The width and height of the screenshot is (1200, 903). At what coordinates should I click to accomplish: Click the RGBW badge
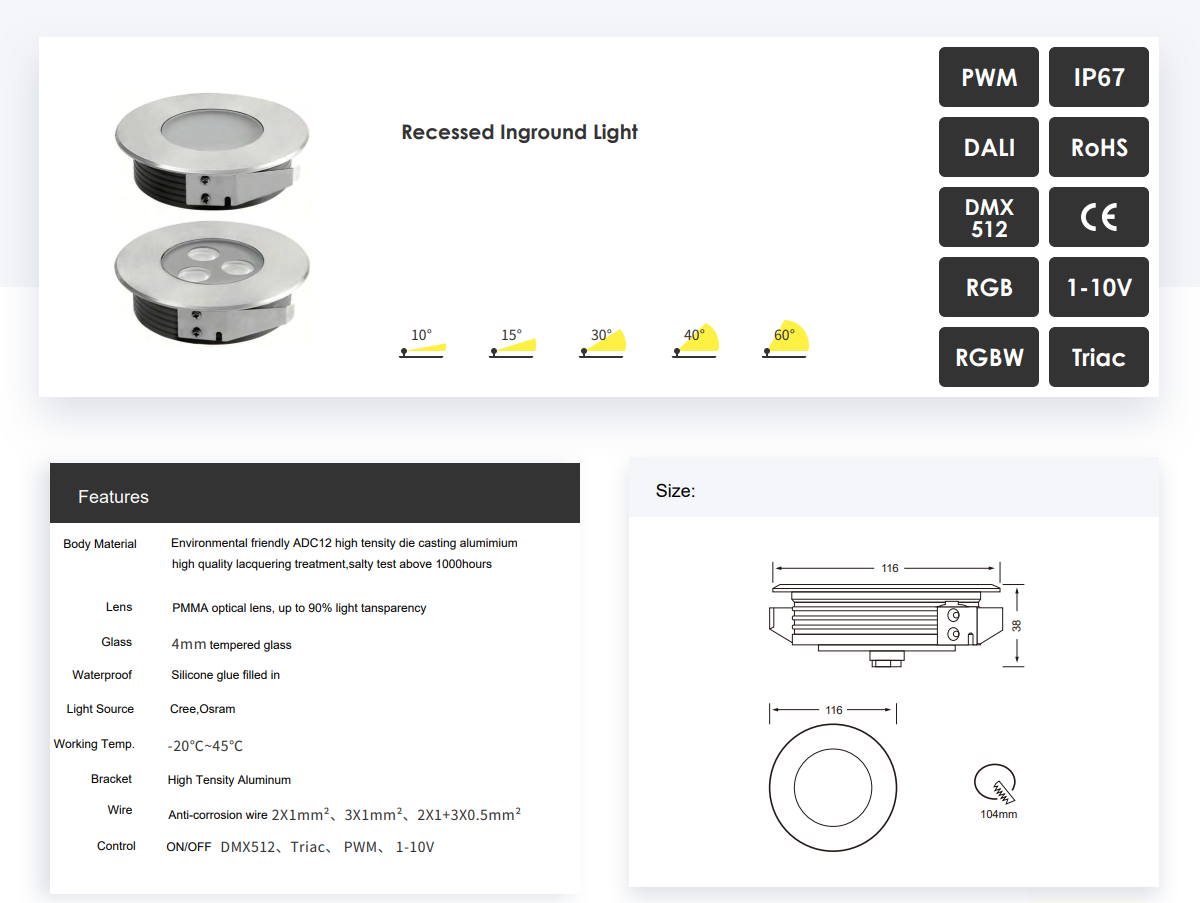989,357
